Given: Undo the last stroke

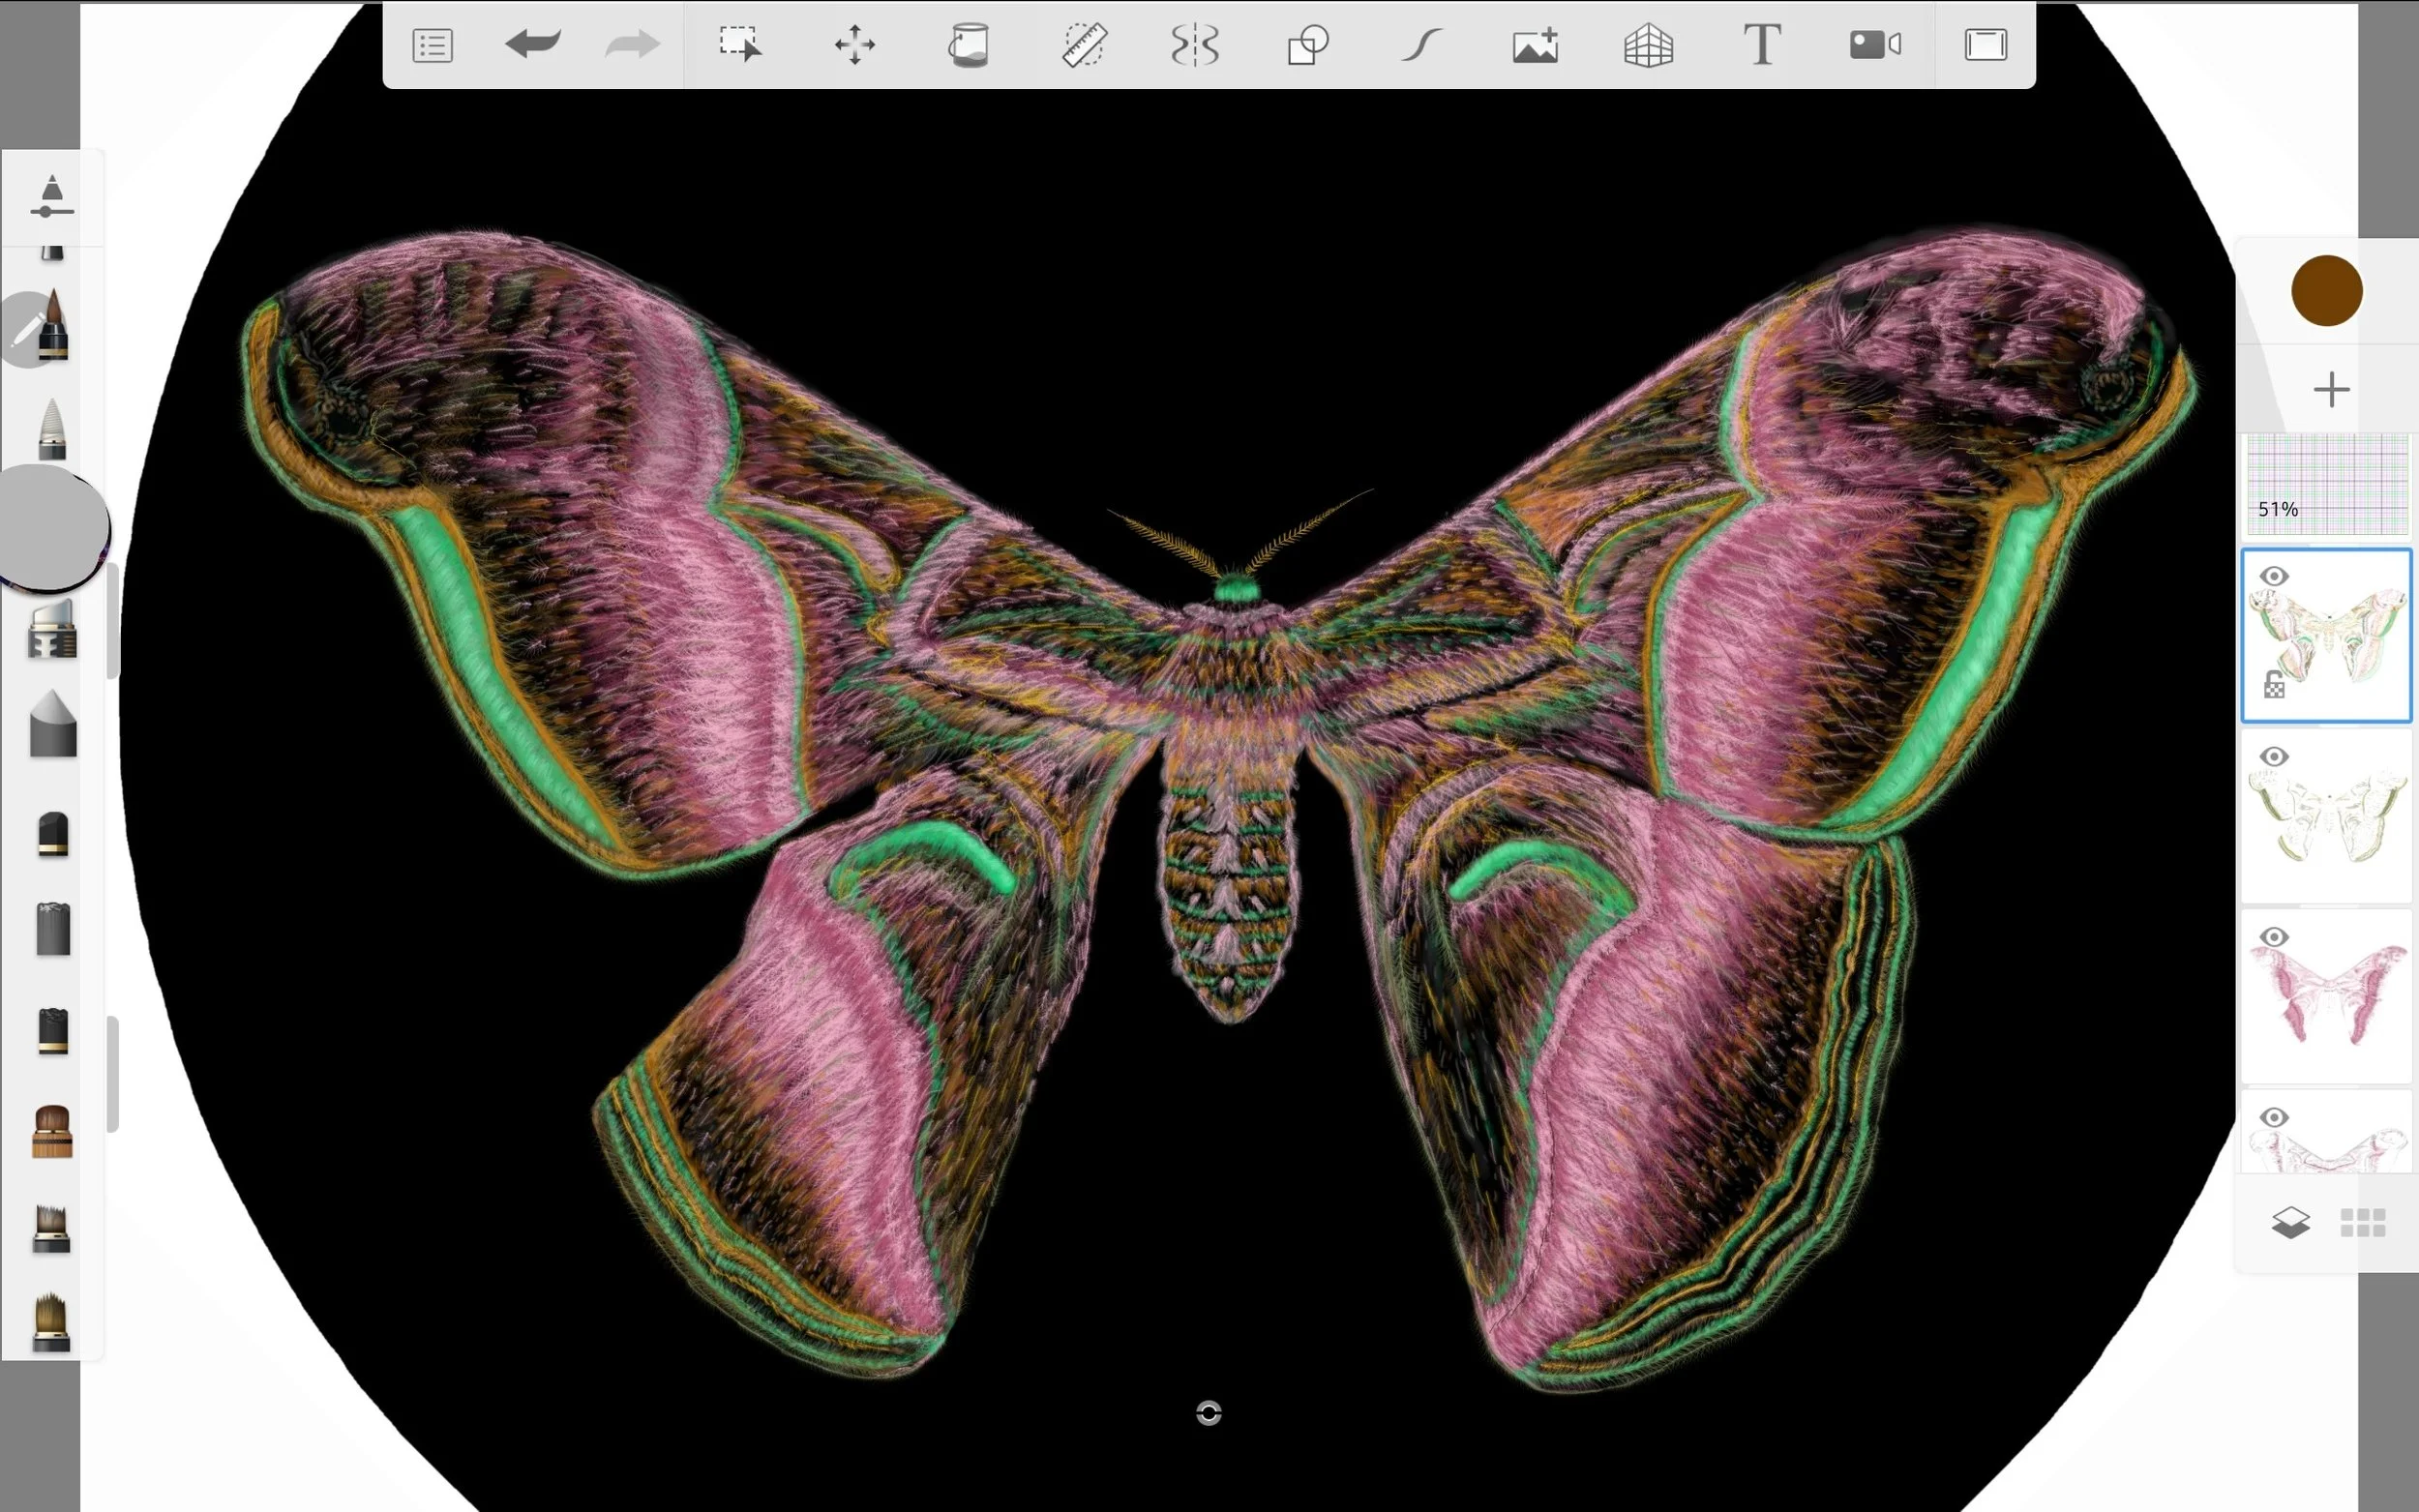Looking at the screenshot, I should (532, 44).
